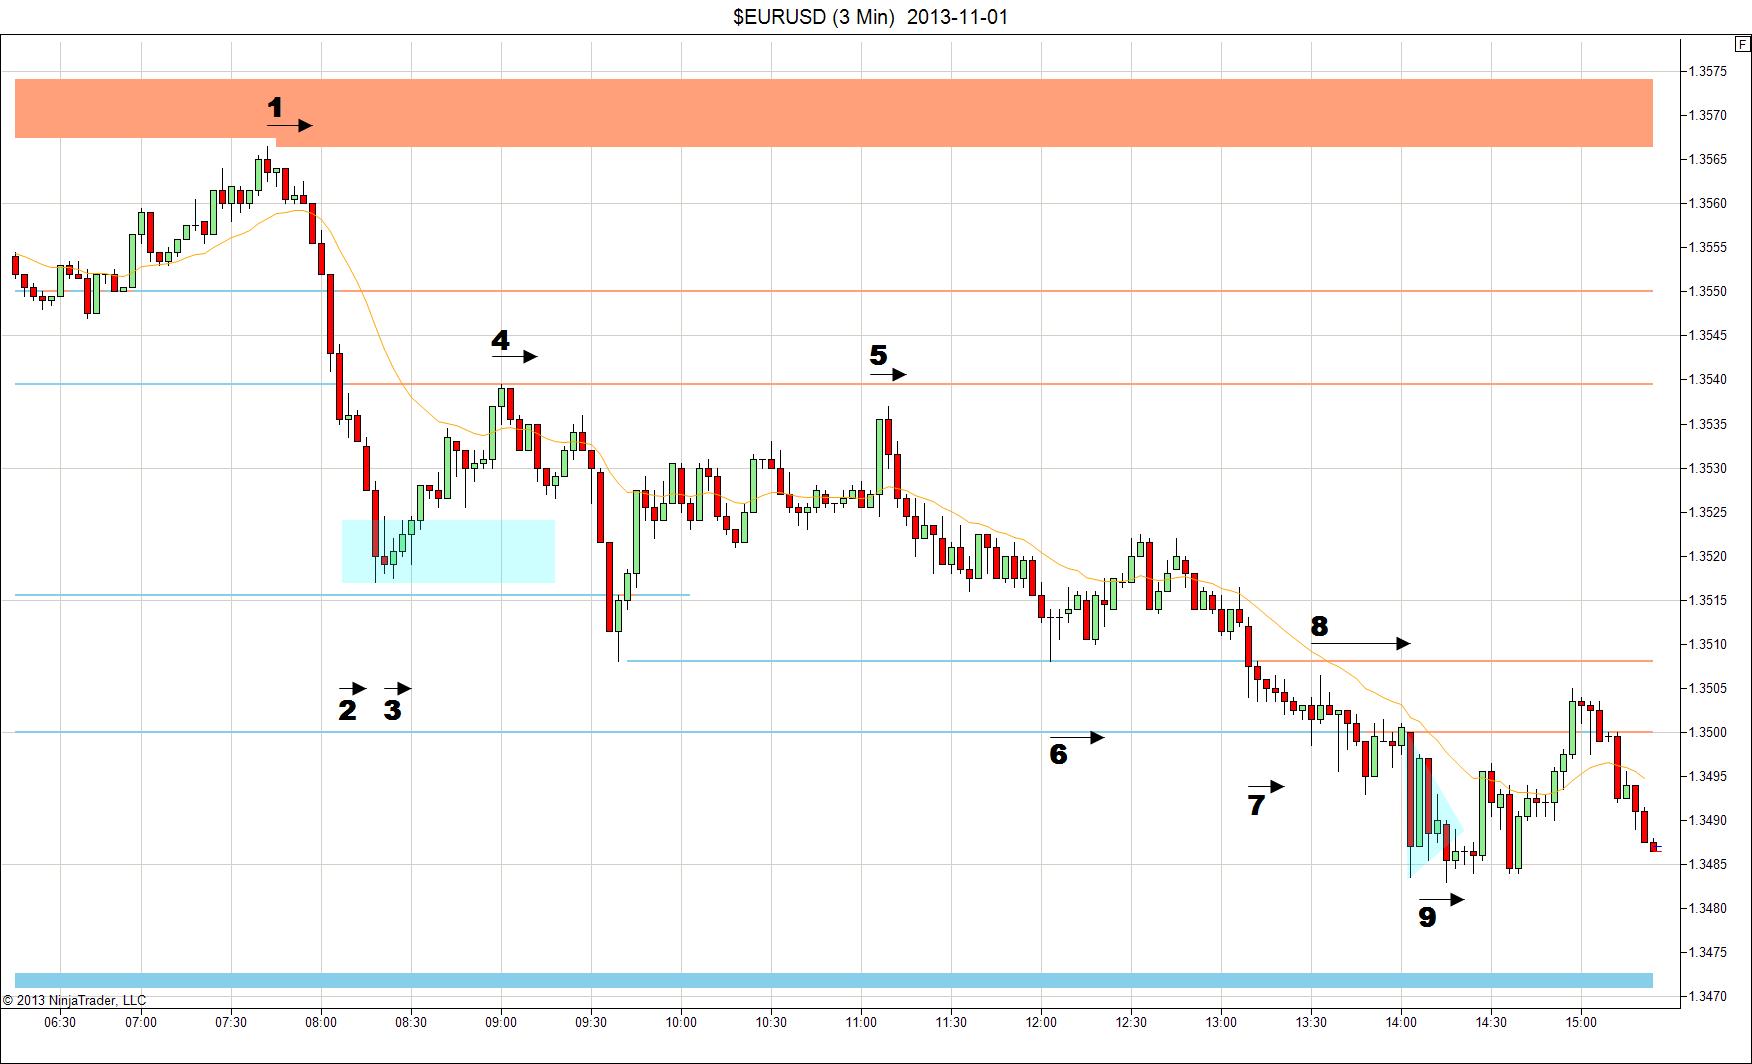Screen dimensions: 1752x1064
Task: Click the 06:30 time axis label
Action: pos(61,1022)
